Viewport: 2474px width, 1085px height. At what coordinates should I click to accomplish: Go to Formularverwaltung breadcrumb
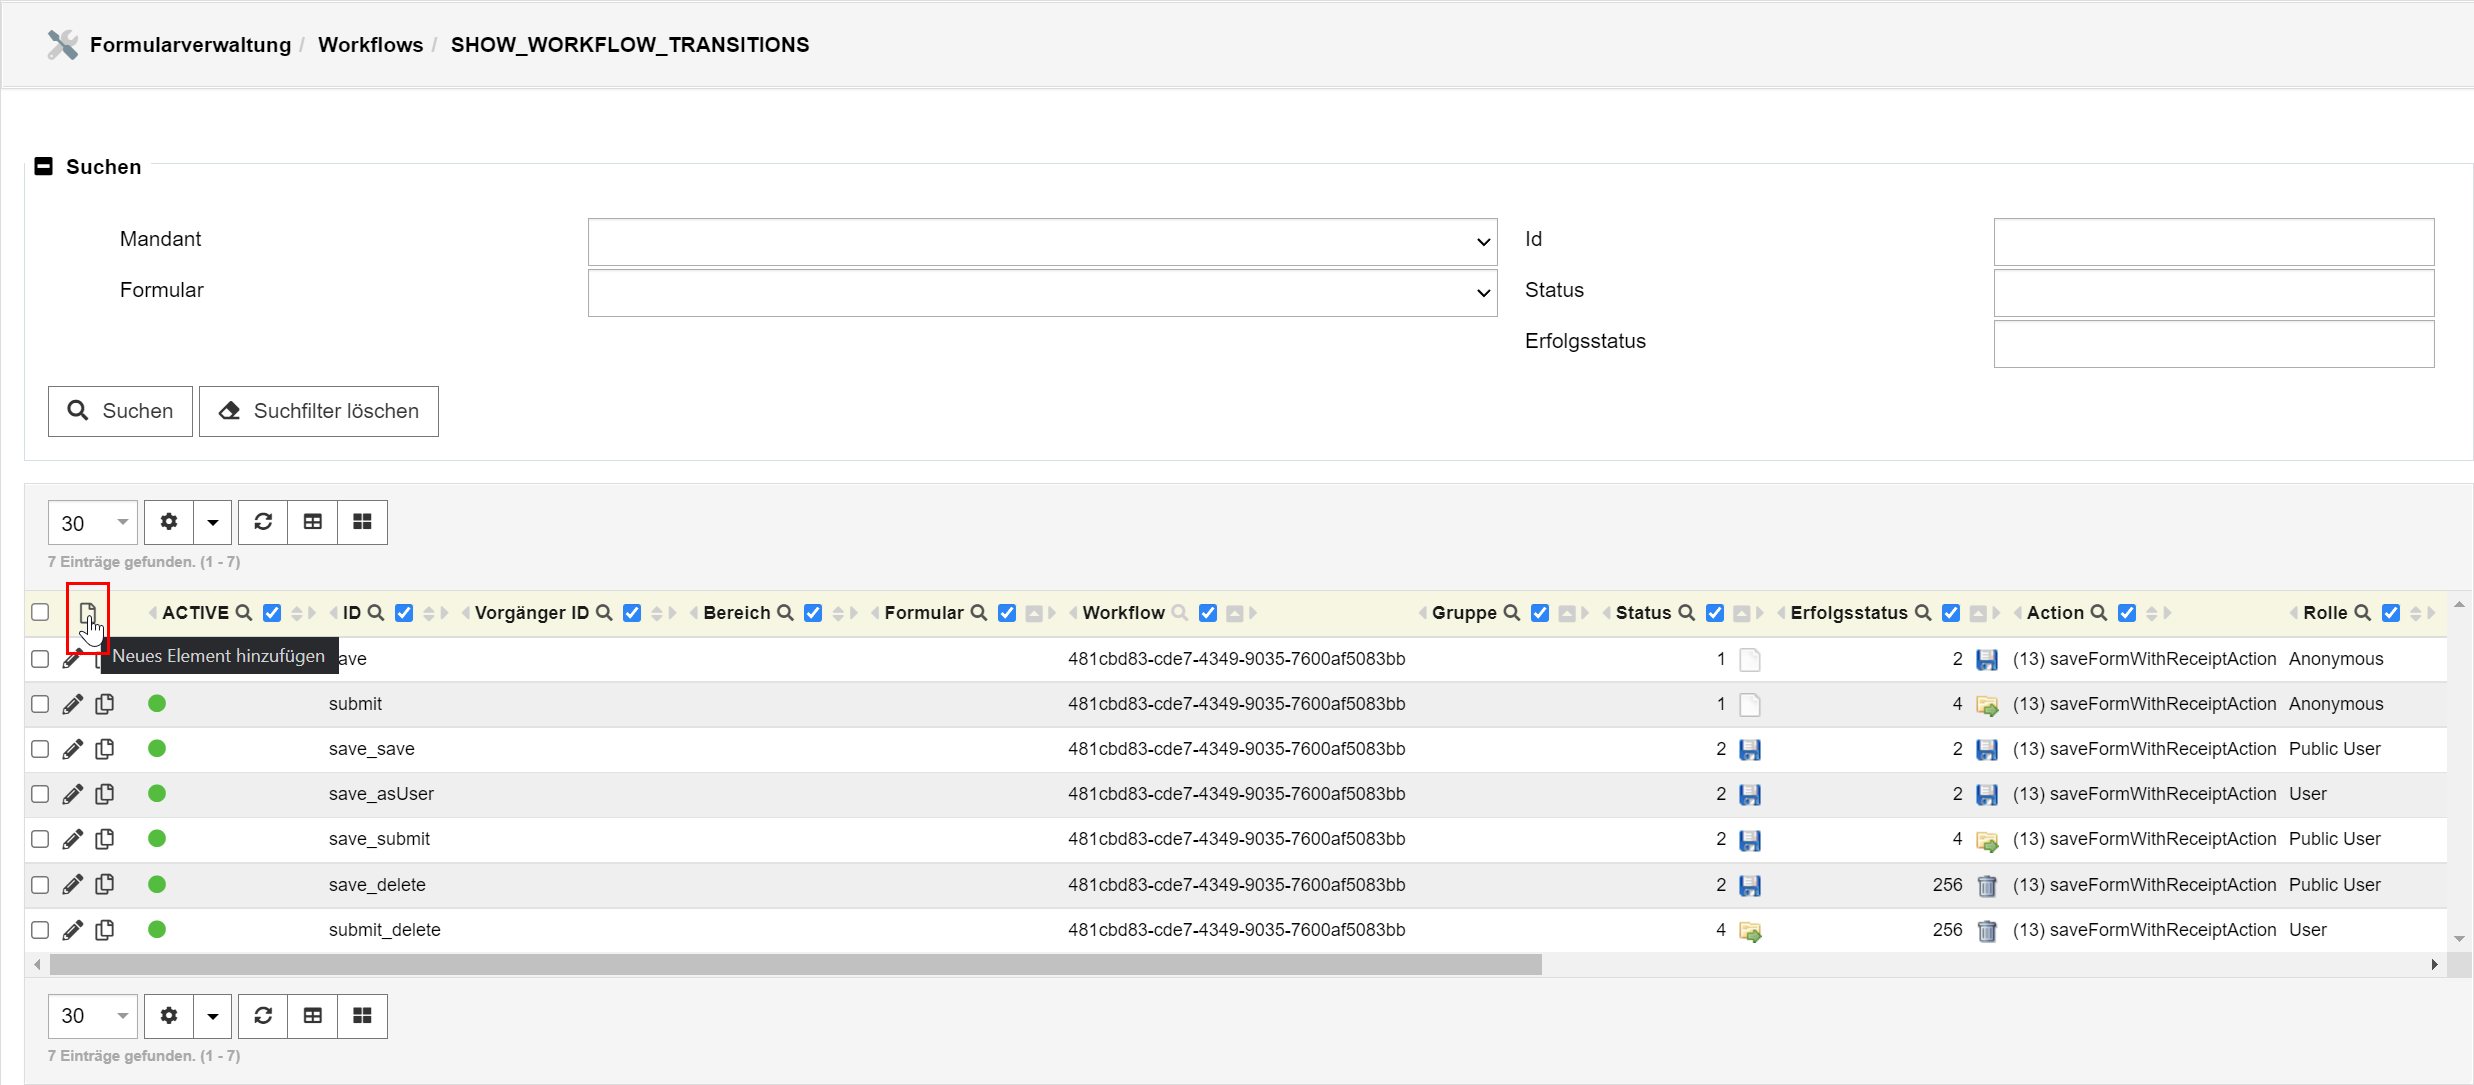tap(190, 45)
